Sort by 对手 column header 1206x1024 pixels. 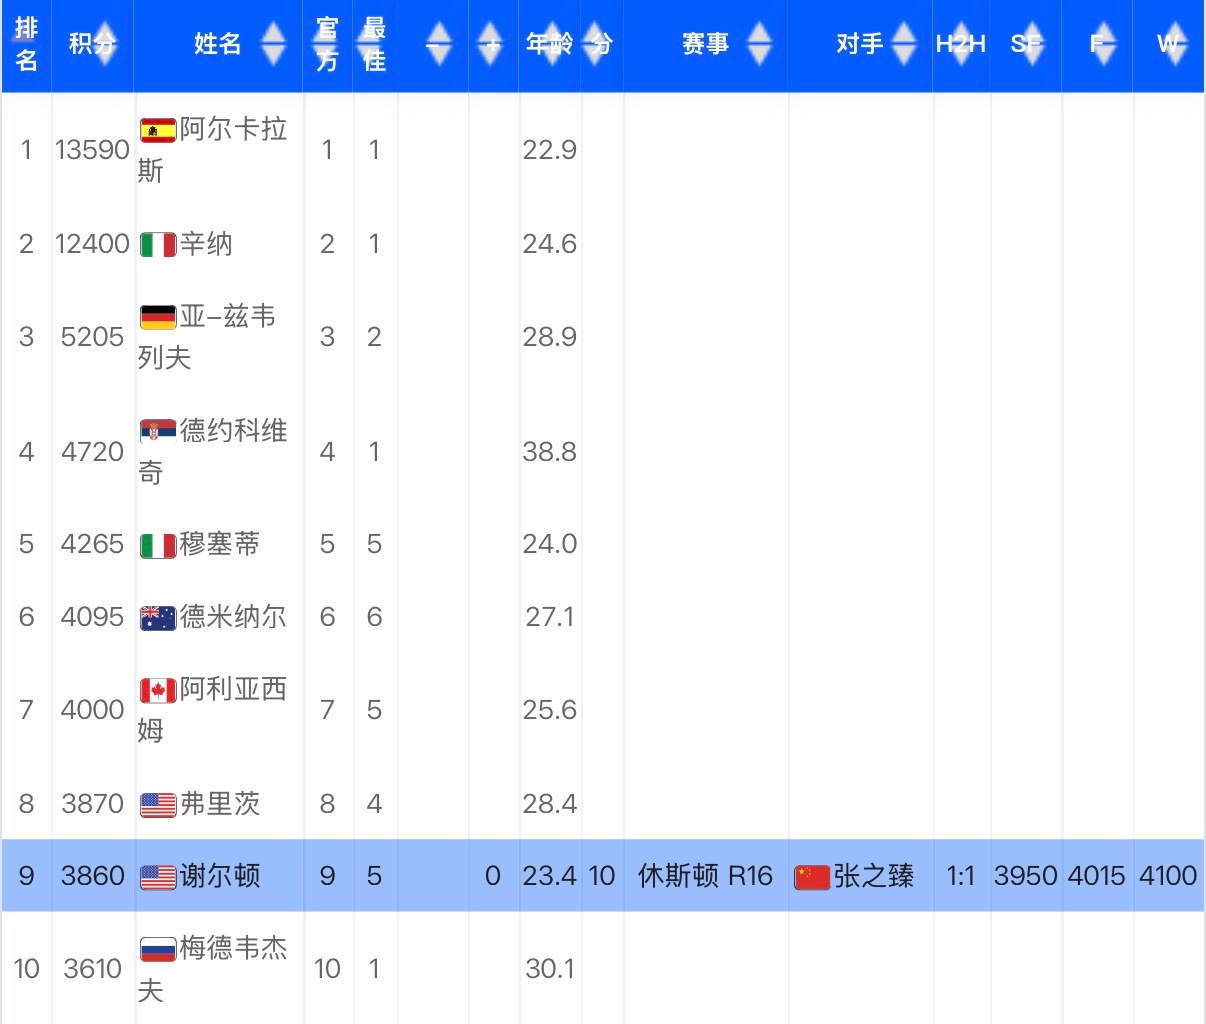[x=861, y=45]
